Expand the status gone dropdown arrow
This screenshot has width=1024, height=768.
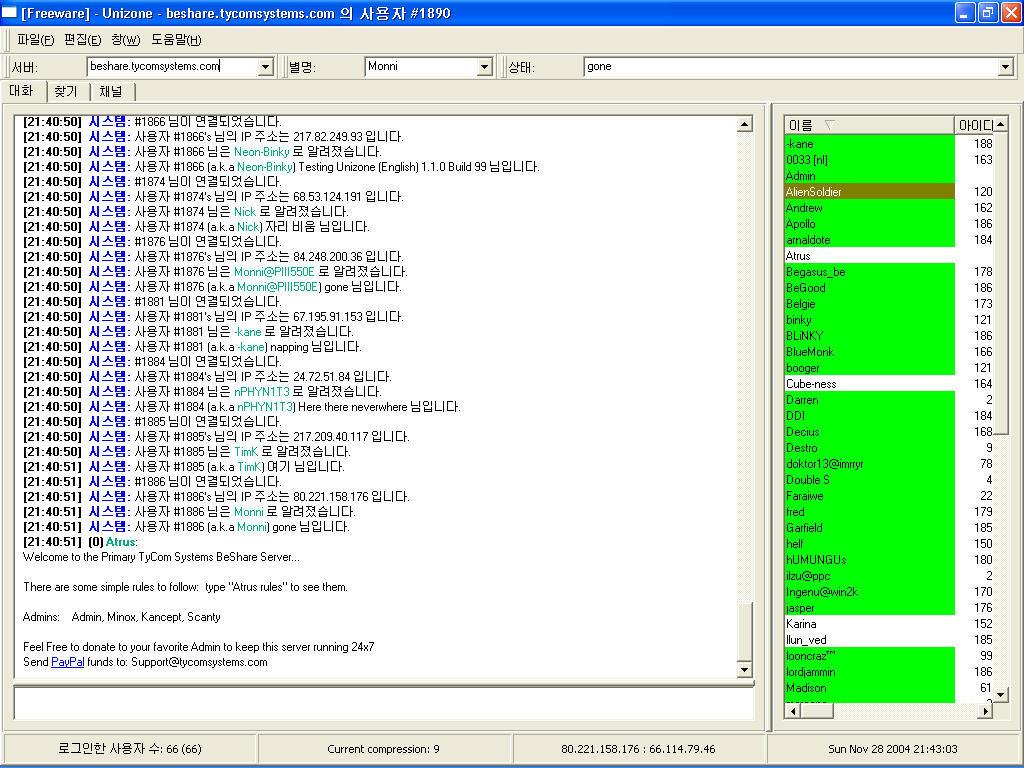(1005, 67)
